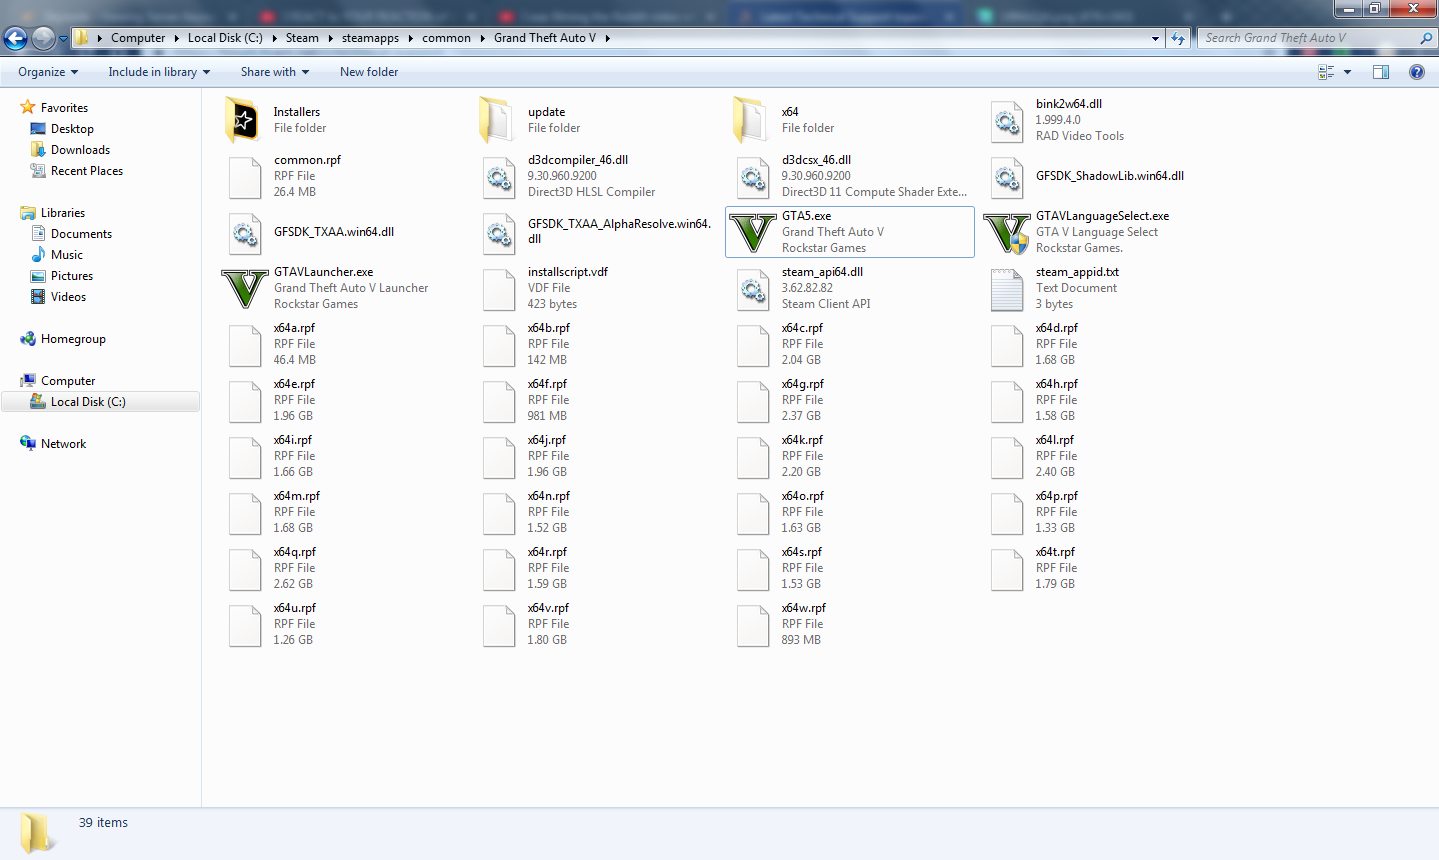This screenshot has height=860, width=1439.
Task: Select the GTAVLauncher.exe icon
Action: coord(244,288)
